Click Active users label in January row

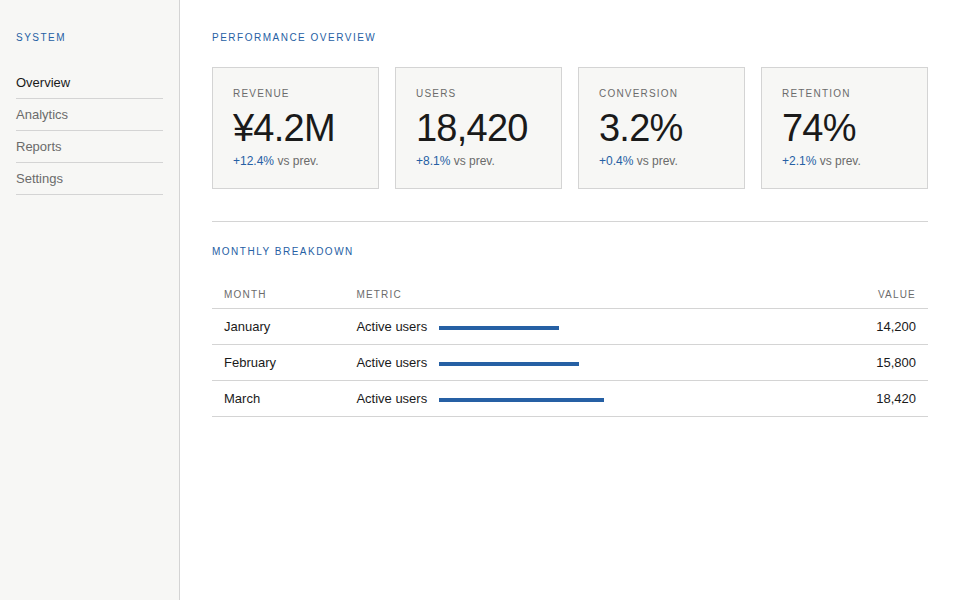pyautogui.click(x=392, y=327)
